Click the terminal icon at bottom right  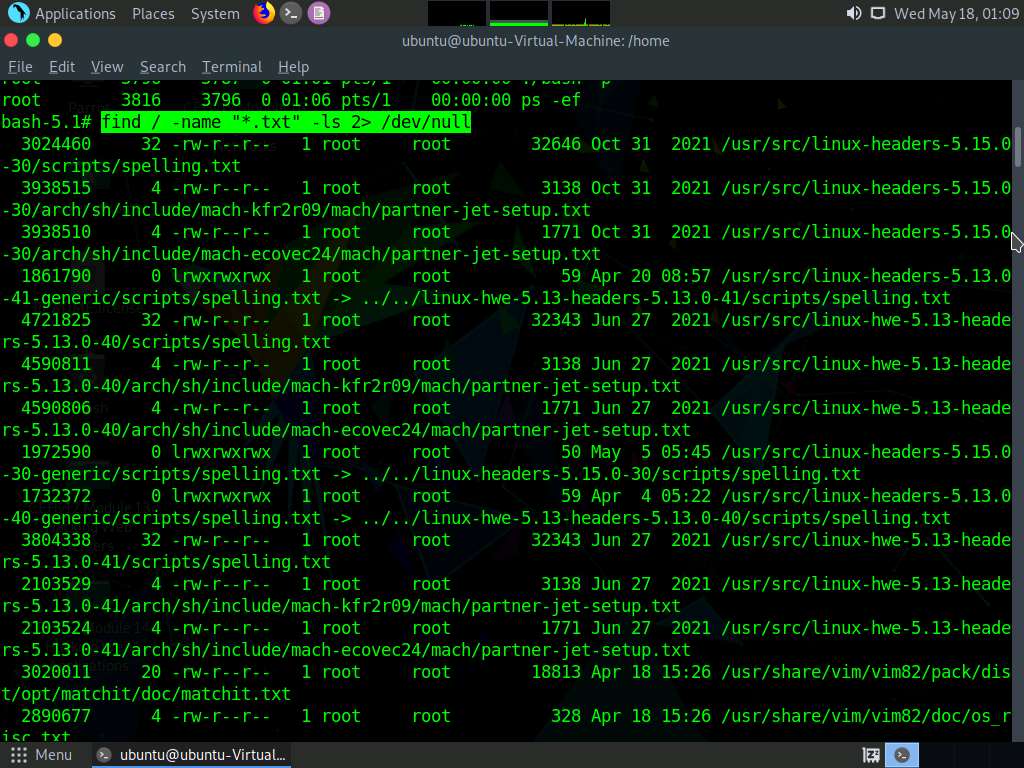[x=901, y=755]
